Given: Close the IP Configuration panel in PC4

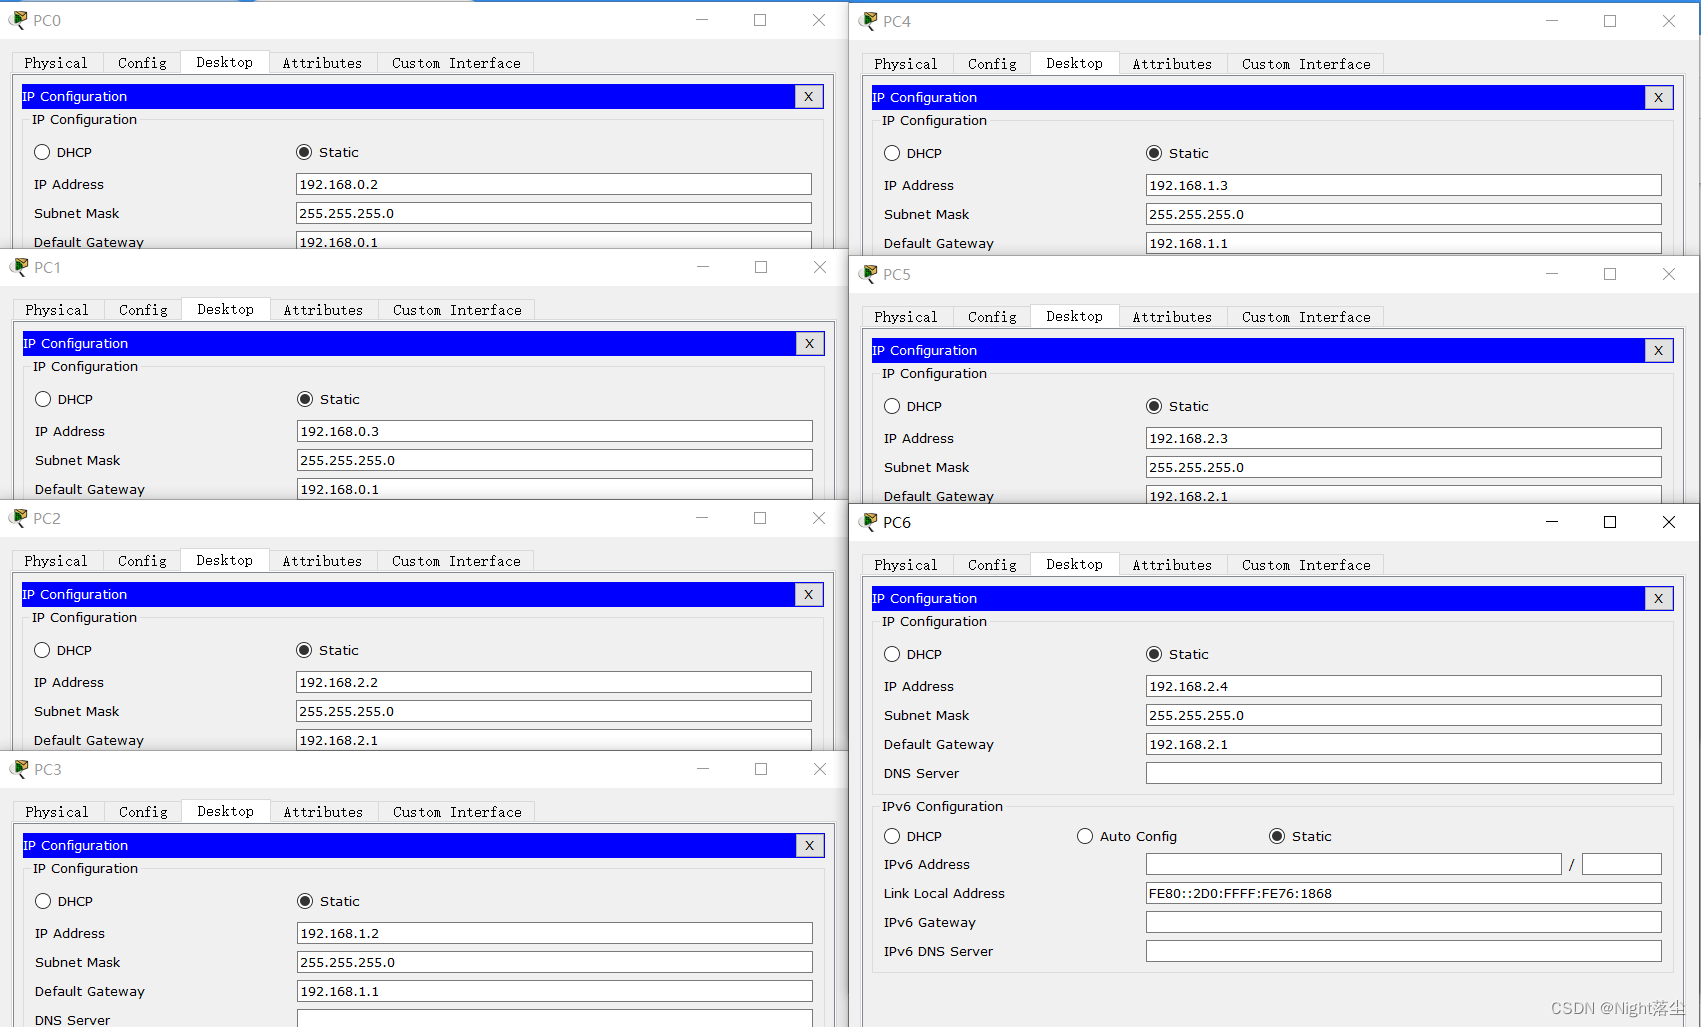Looking at the screenshot, I should [1659, 97].
